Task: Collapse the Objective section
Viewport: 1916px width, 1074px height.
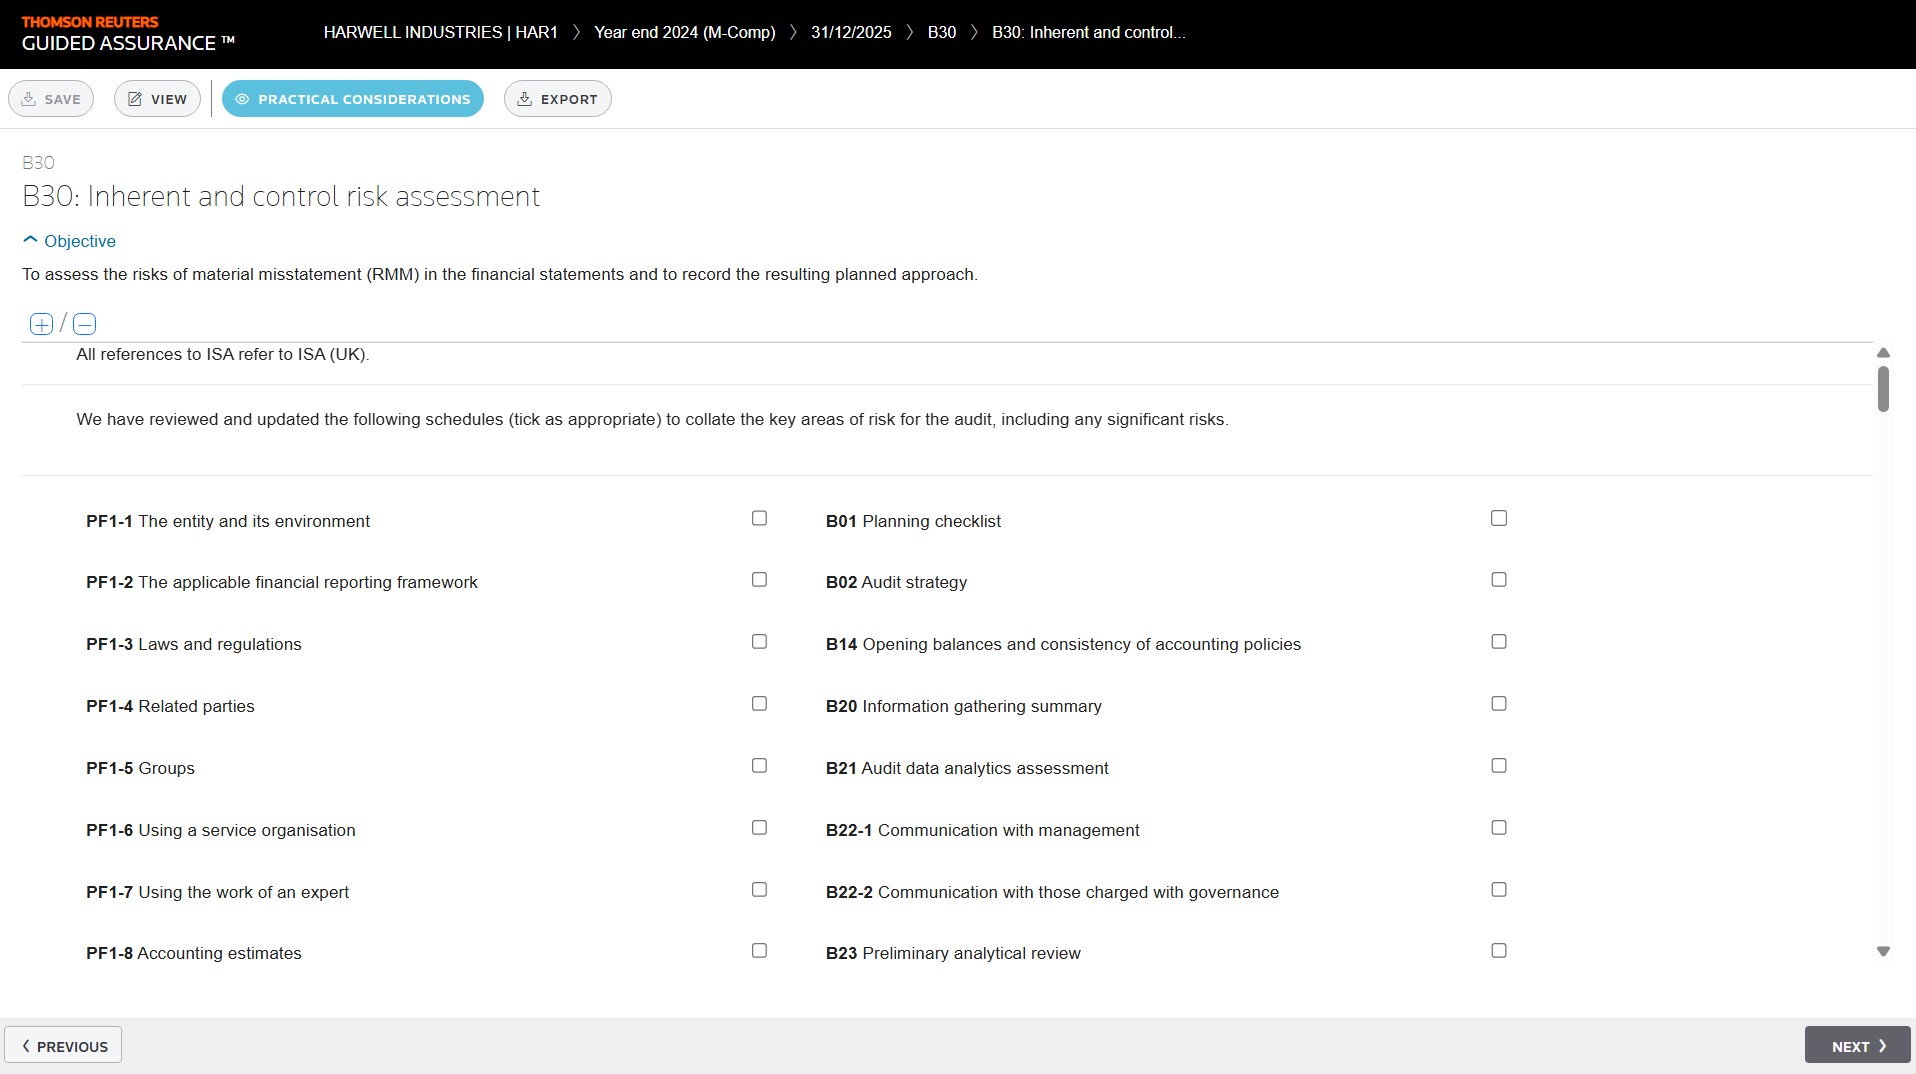Action: coord(69,241)
